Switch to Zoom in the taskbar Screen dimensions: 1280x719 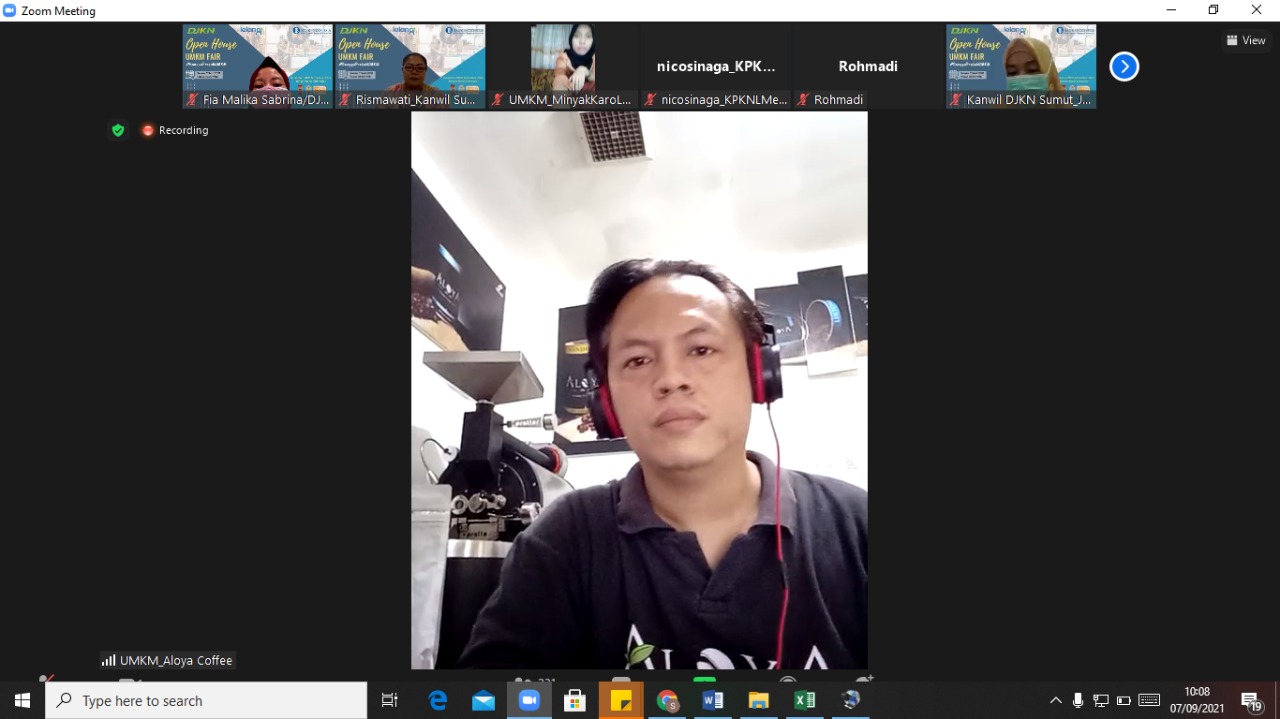[x=529, y=701]
